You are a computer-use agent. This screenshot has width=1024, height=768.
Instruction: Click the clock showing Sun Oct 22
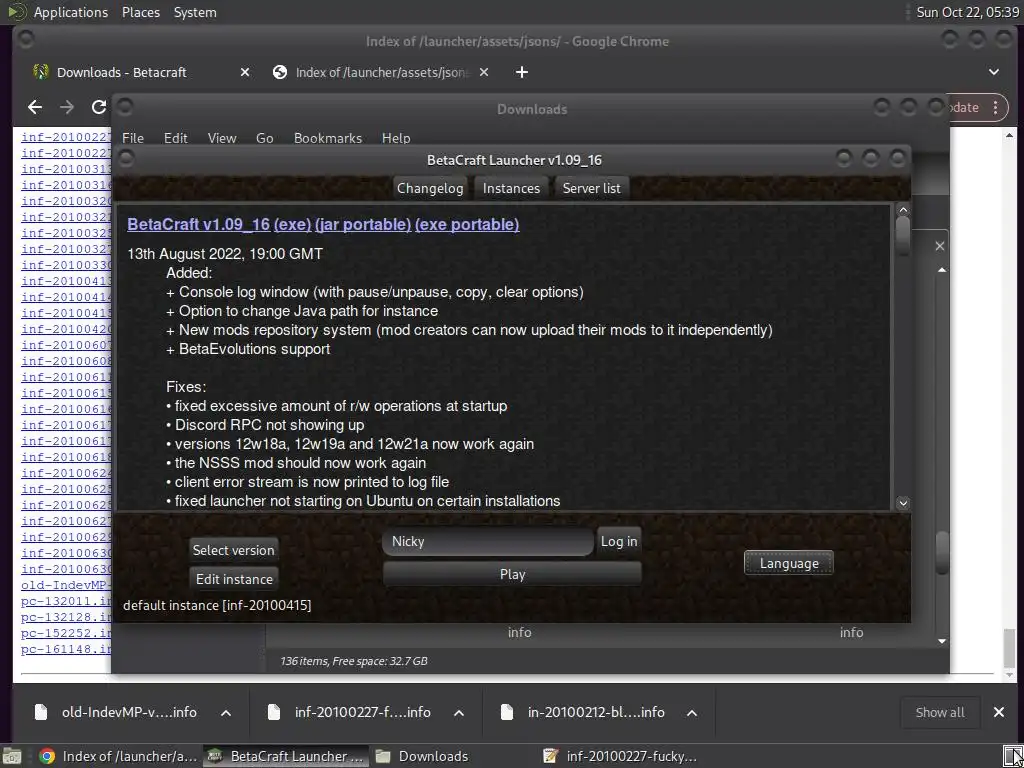(967, 12)
